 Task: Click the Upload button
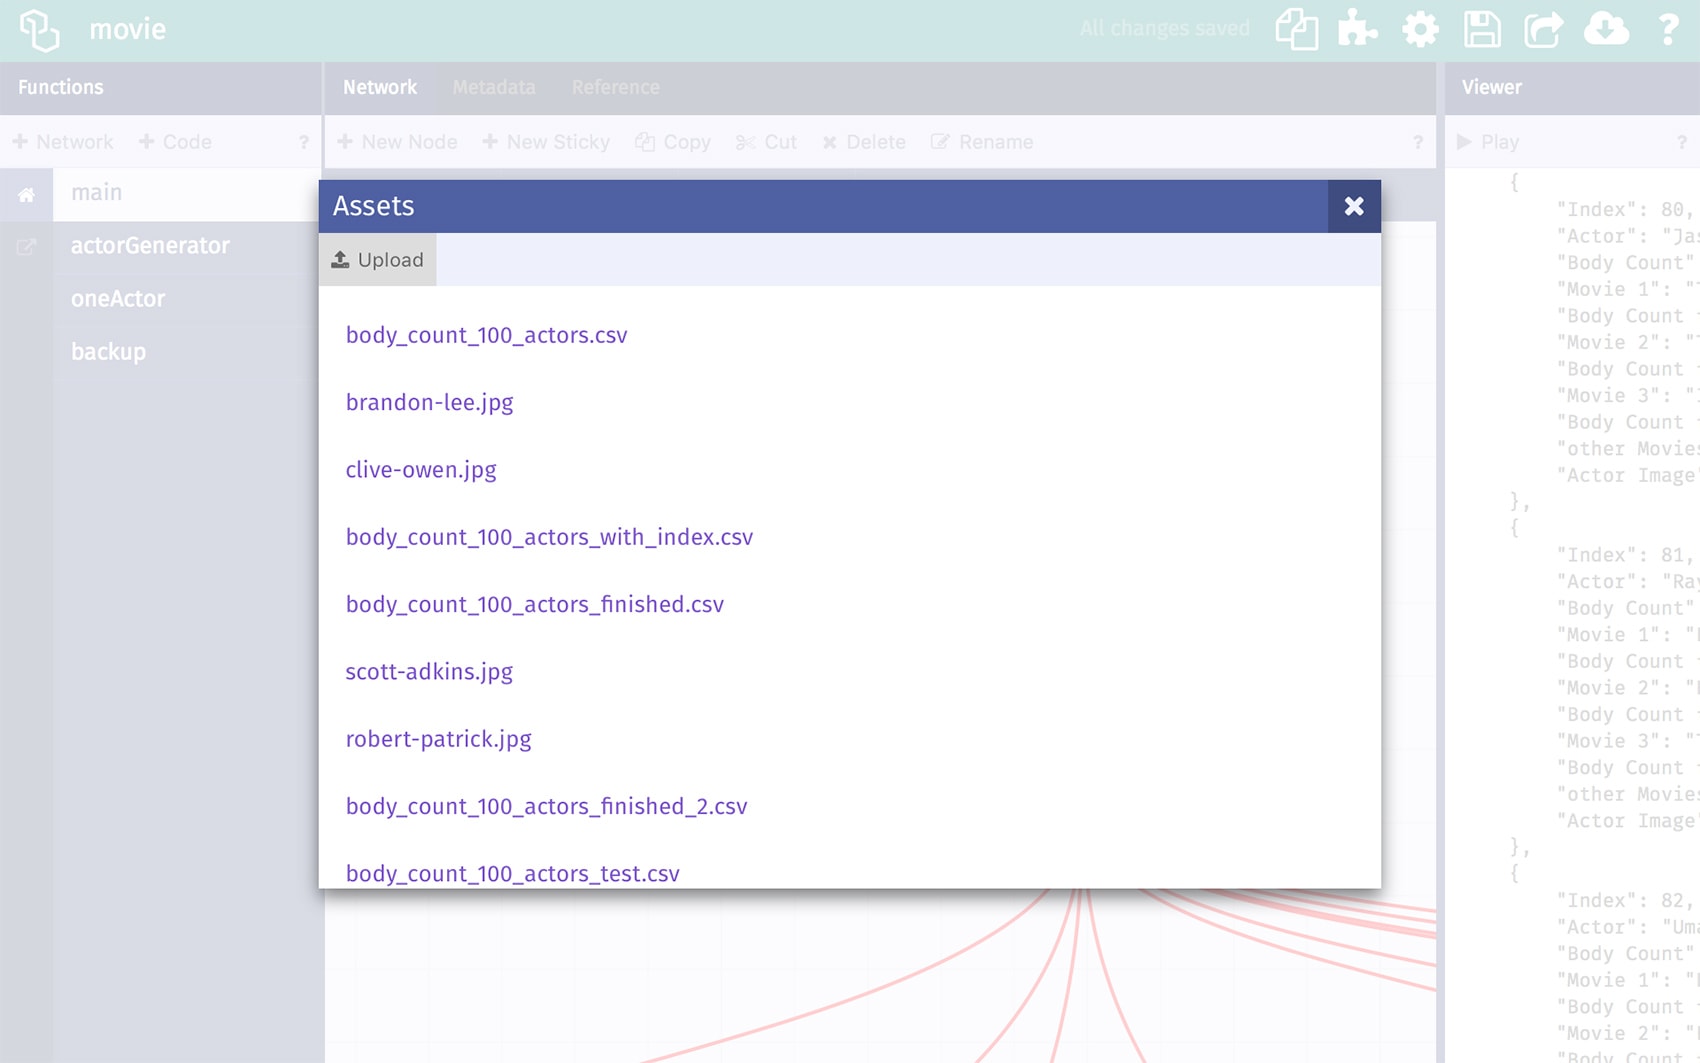point(378,260)
